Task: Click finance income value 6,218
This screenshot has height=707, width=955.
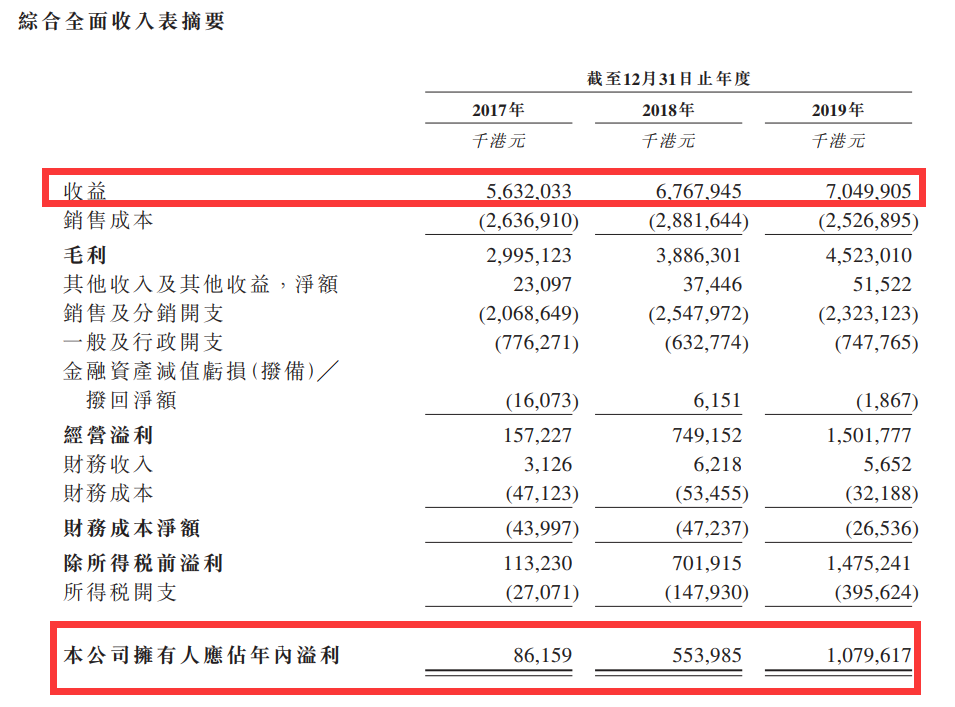Action: [x=717, y=465]
